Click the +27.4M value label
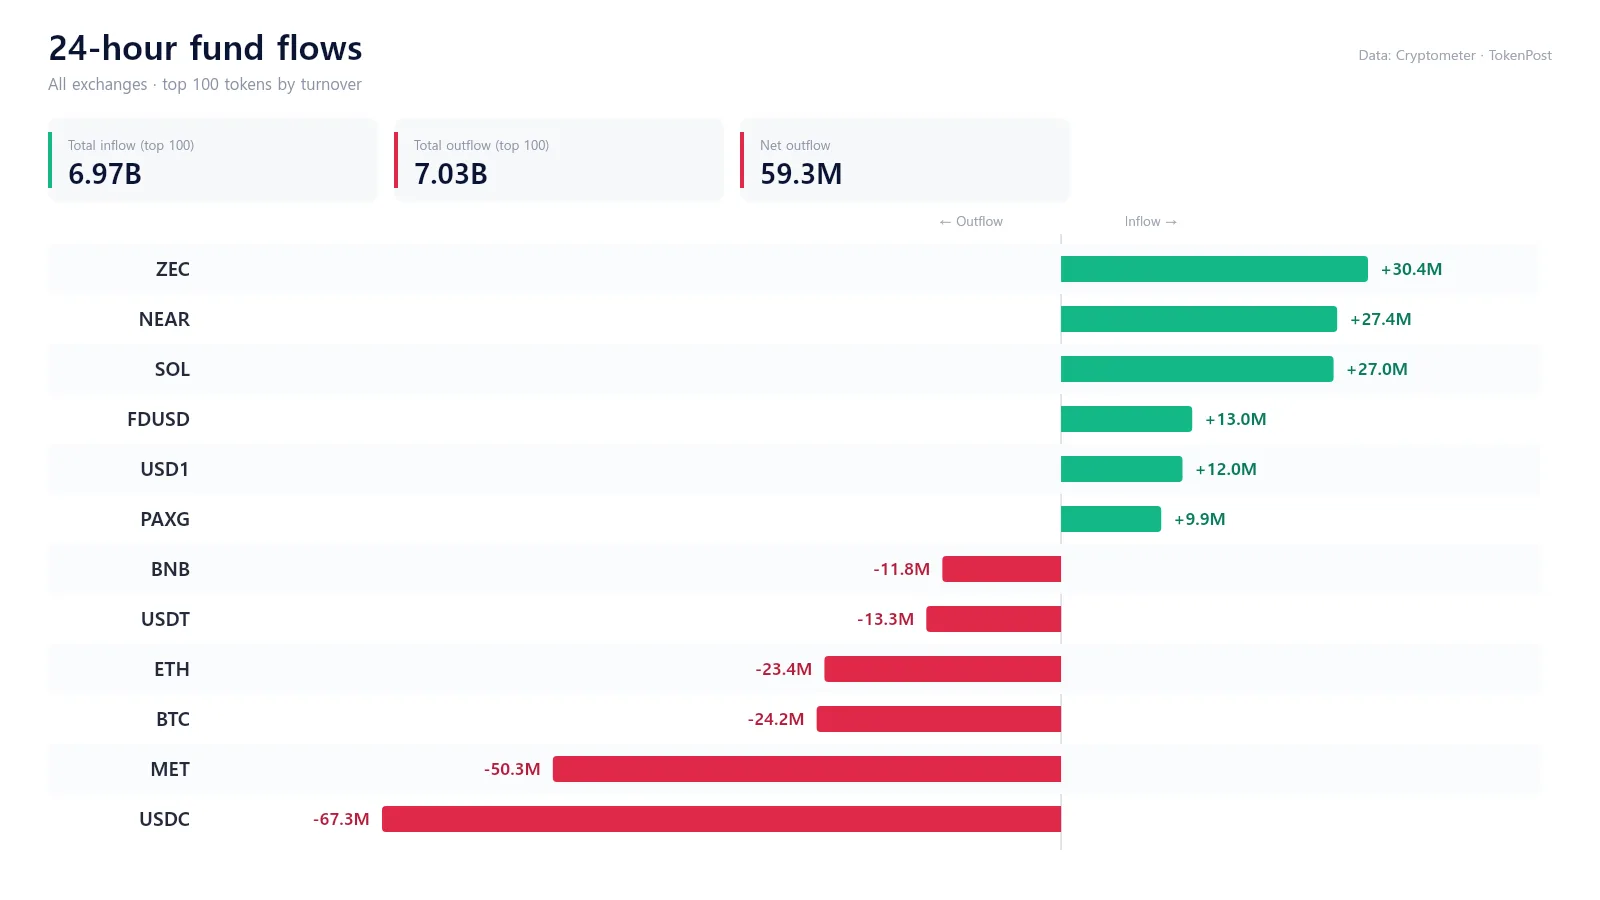1600x900 pixels. pyautogui.click(x=1380, y=319)
